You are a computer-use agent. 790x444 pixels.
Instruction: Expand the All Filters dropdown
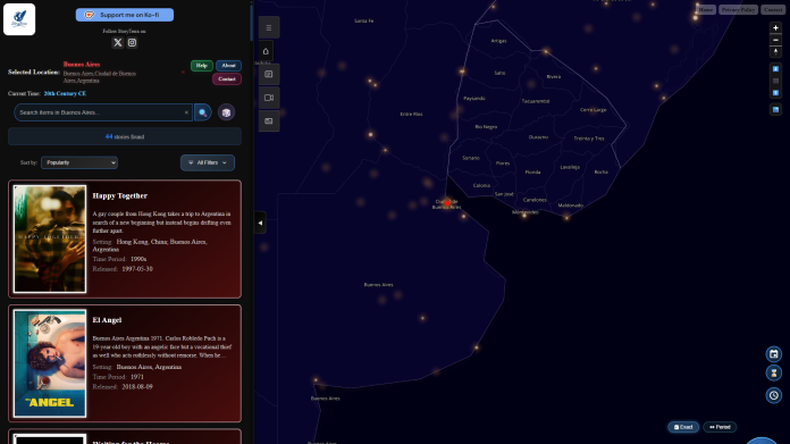point(208,162)
